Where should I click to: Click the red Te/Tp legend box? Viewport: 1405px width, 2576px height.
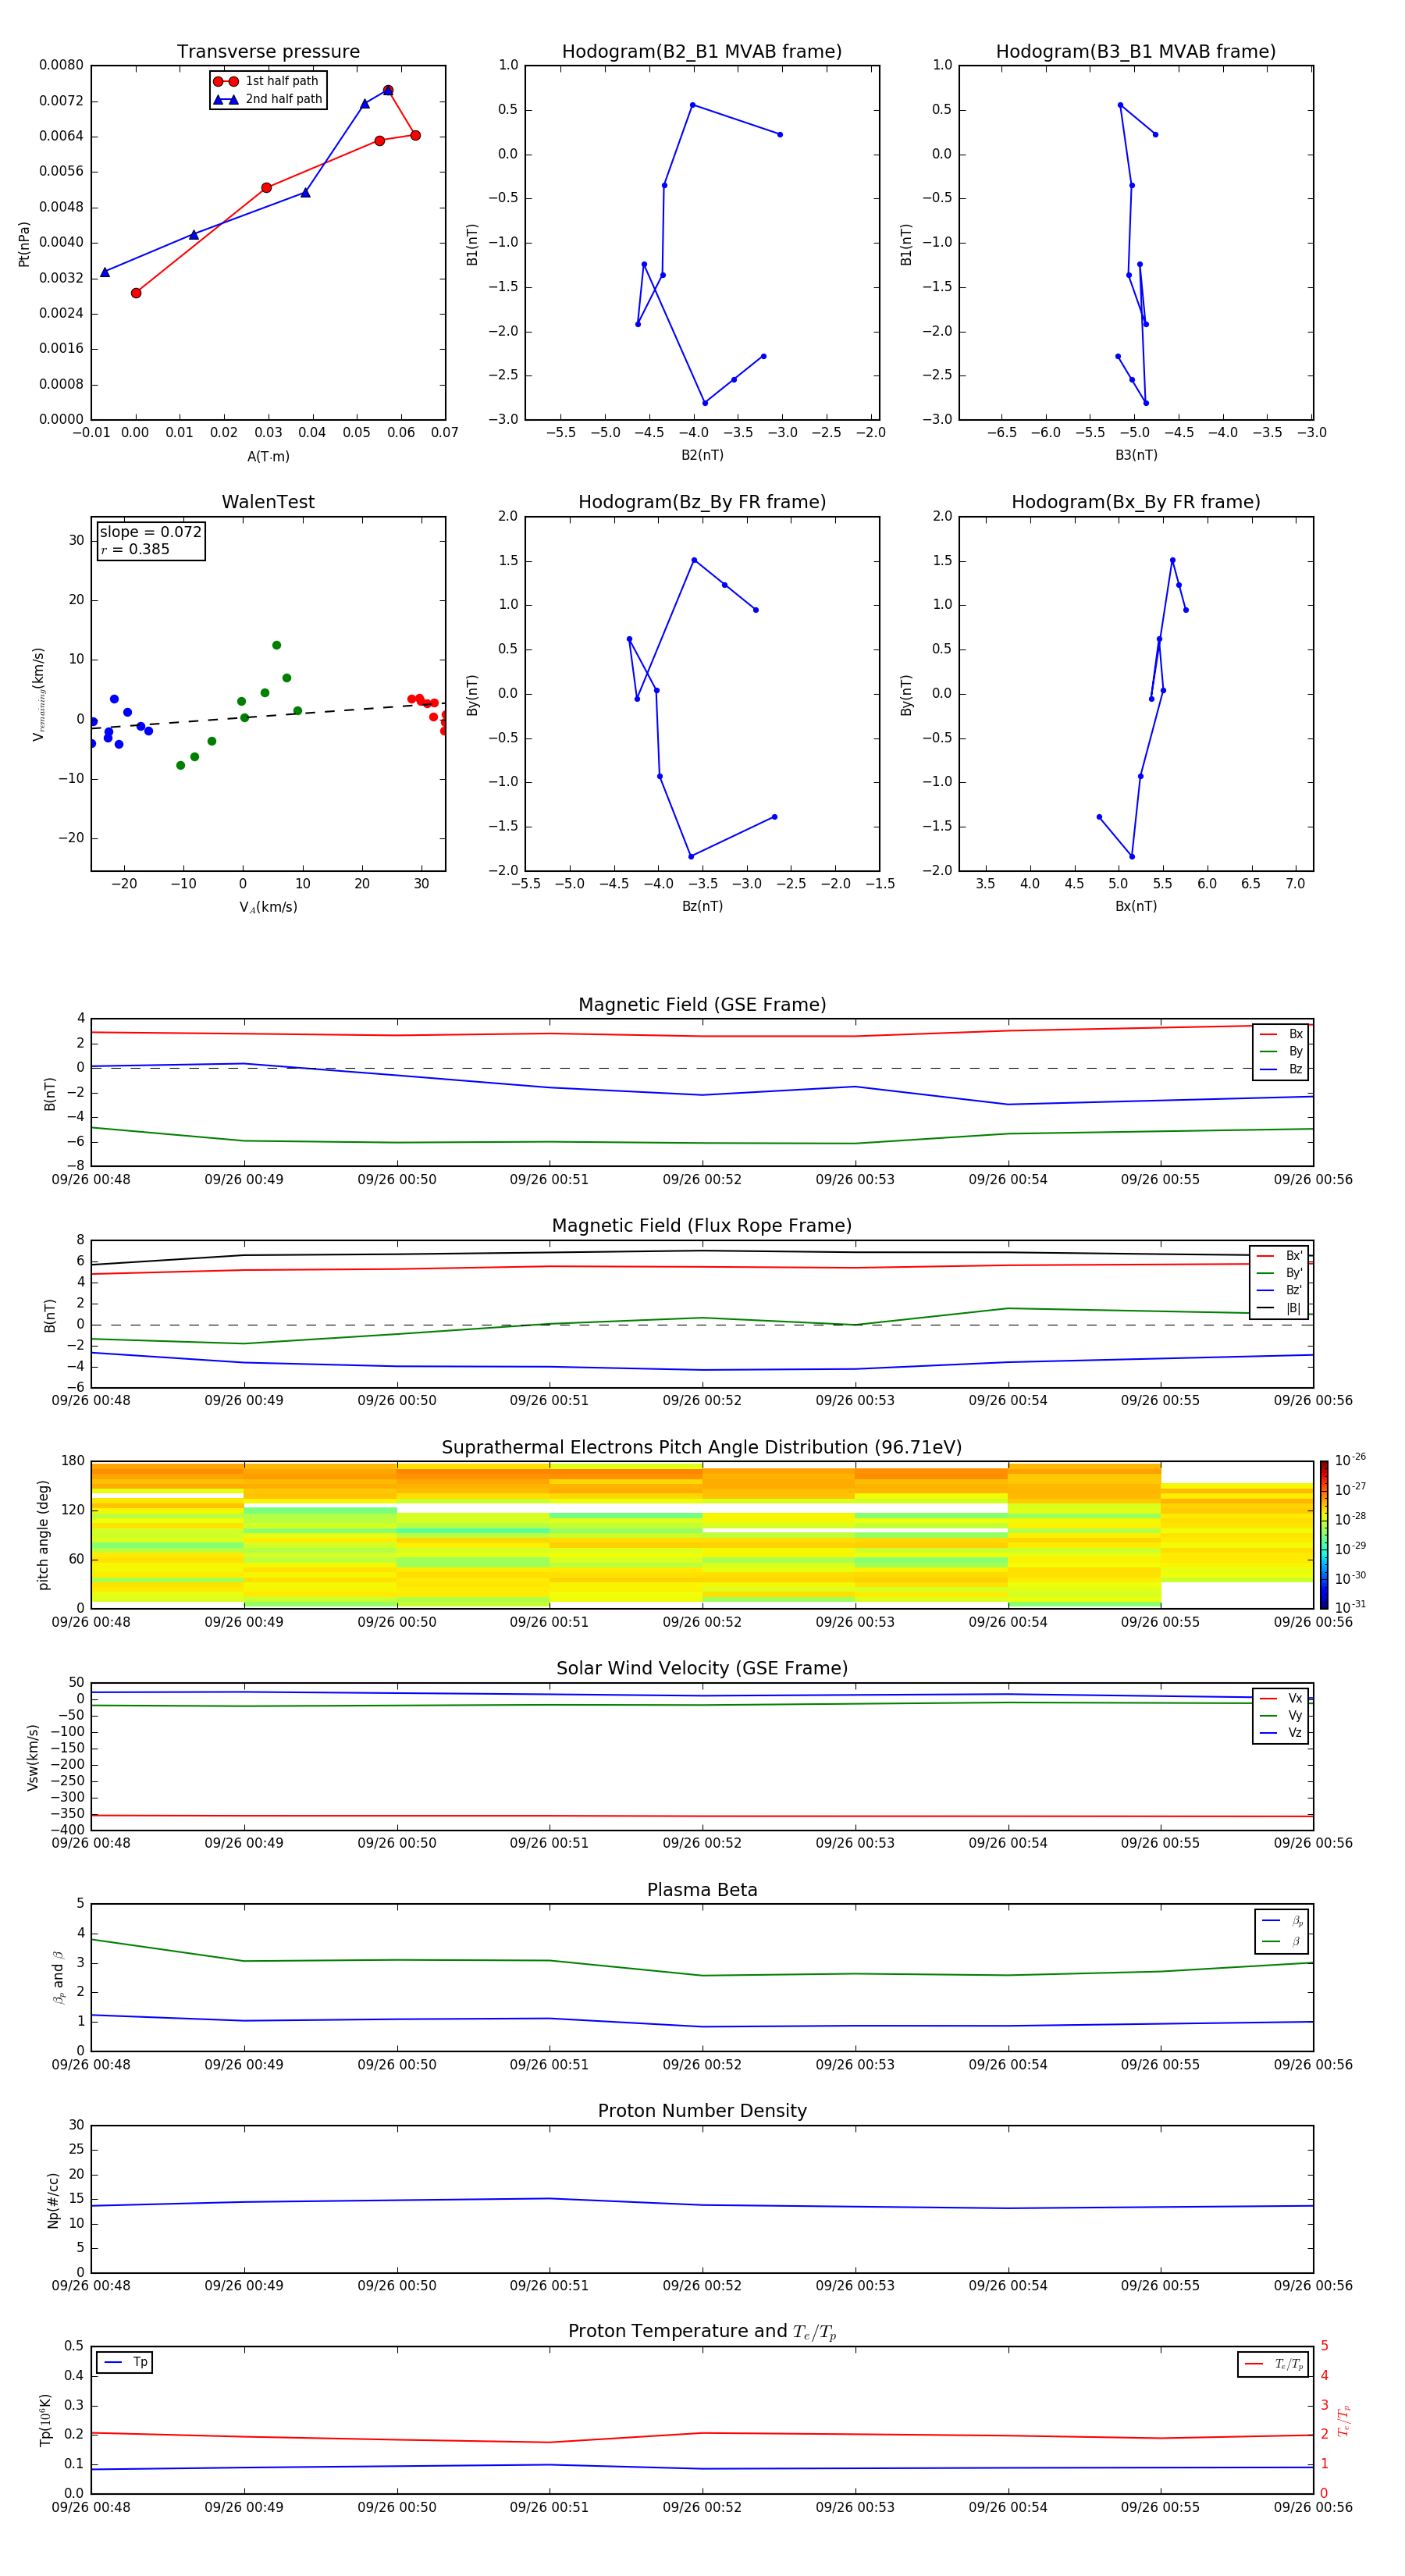pyautogui.click(x=1273, y=2364)
